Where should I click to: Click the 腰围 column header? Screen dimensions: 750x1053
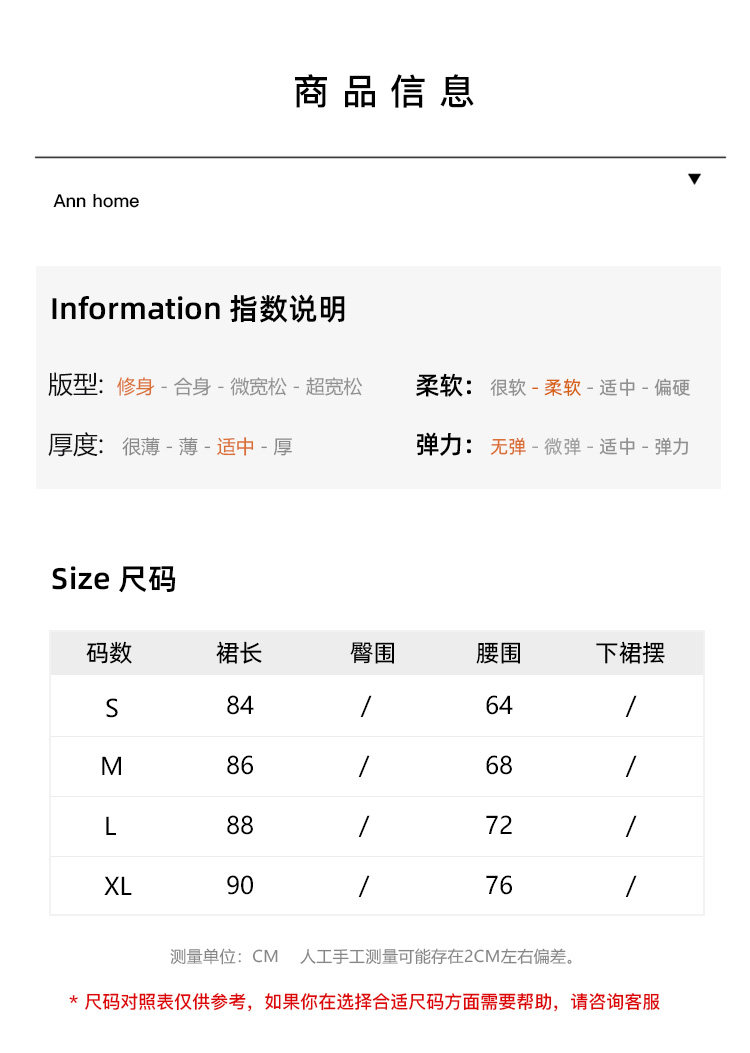[x=498, y=654]
